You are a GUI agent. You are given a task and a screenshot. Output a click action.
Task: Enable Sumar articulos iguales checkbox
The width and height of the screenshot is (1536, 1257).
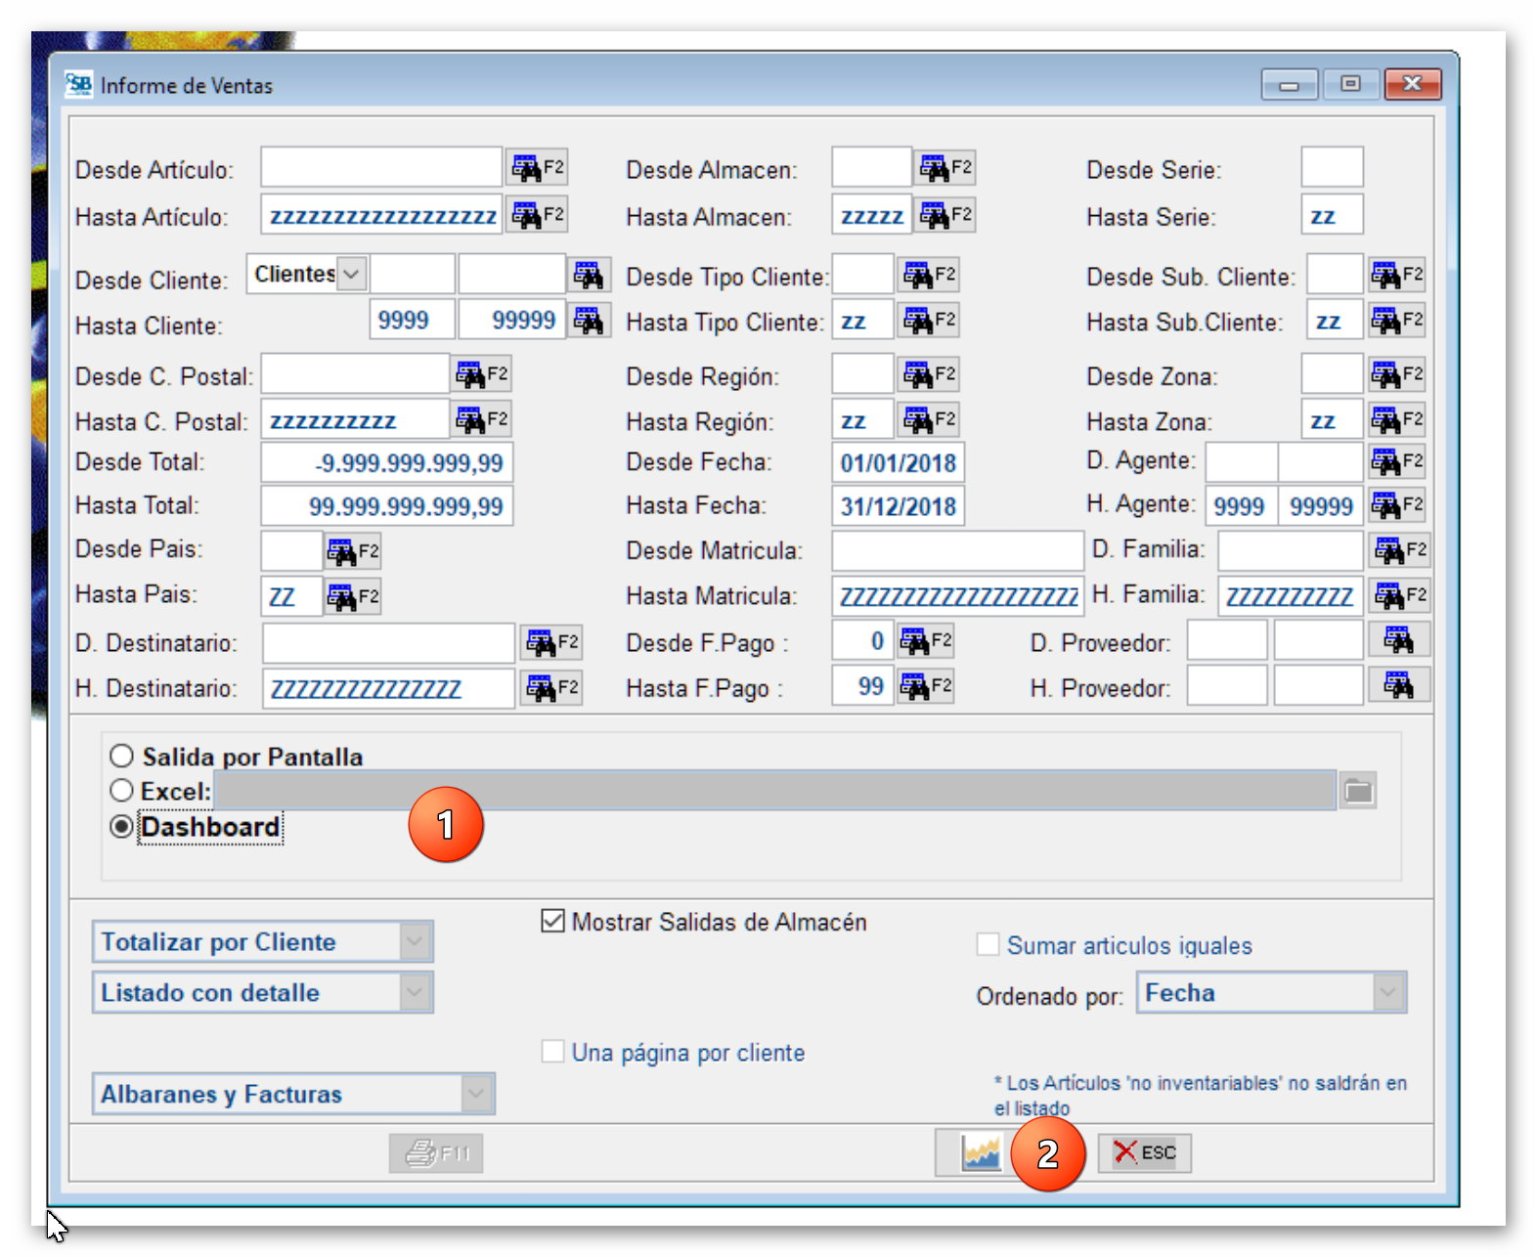(x=988, y=945)
